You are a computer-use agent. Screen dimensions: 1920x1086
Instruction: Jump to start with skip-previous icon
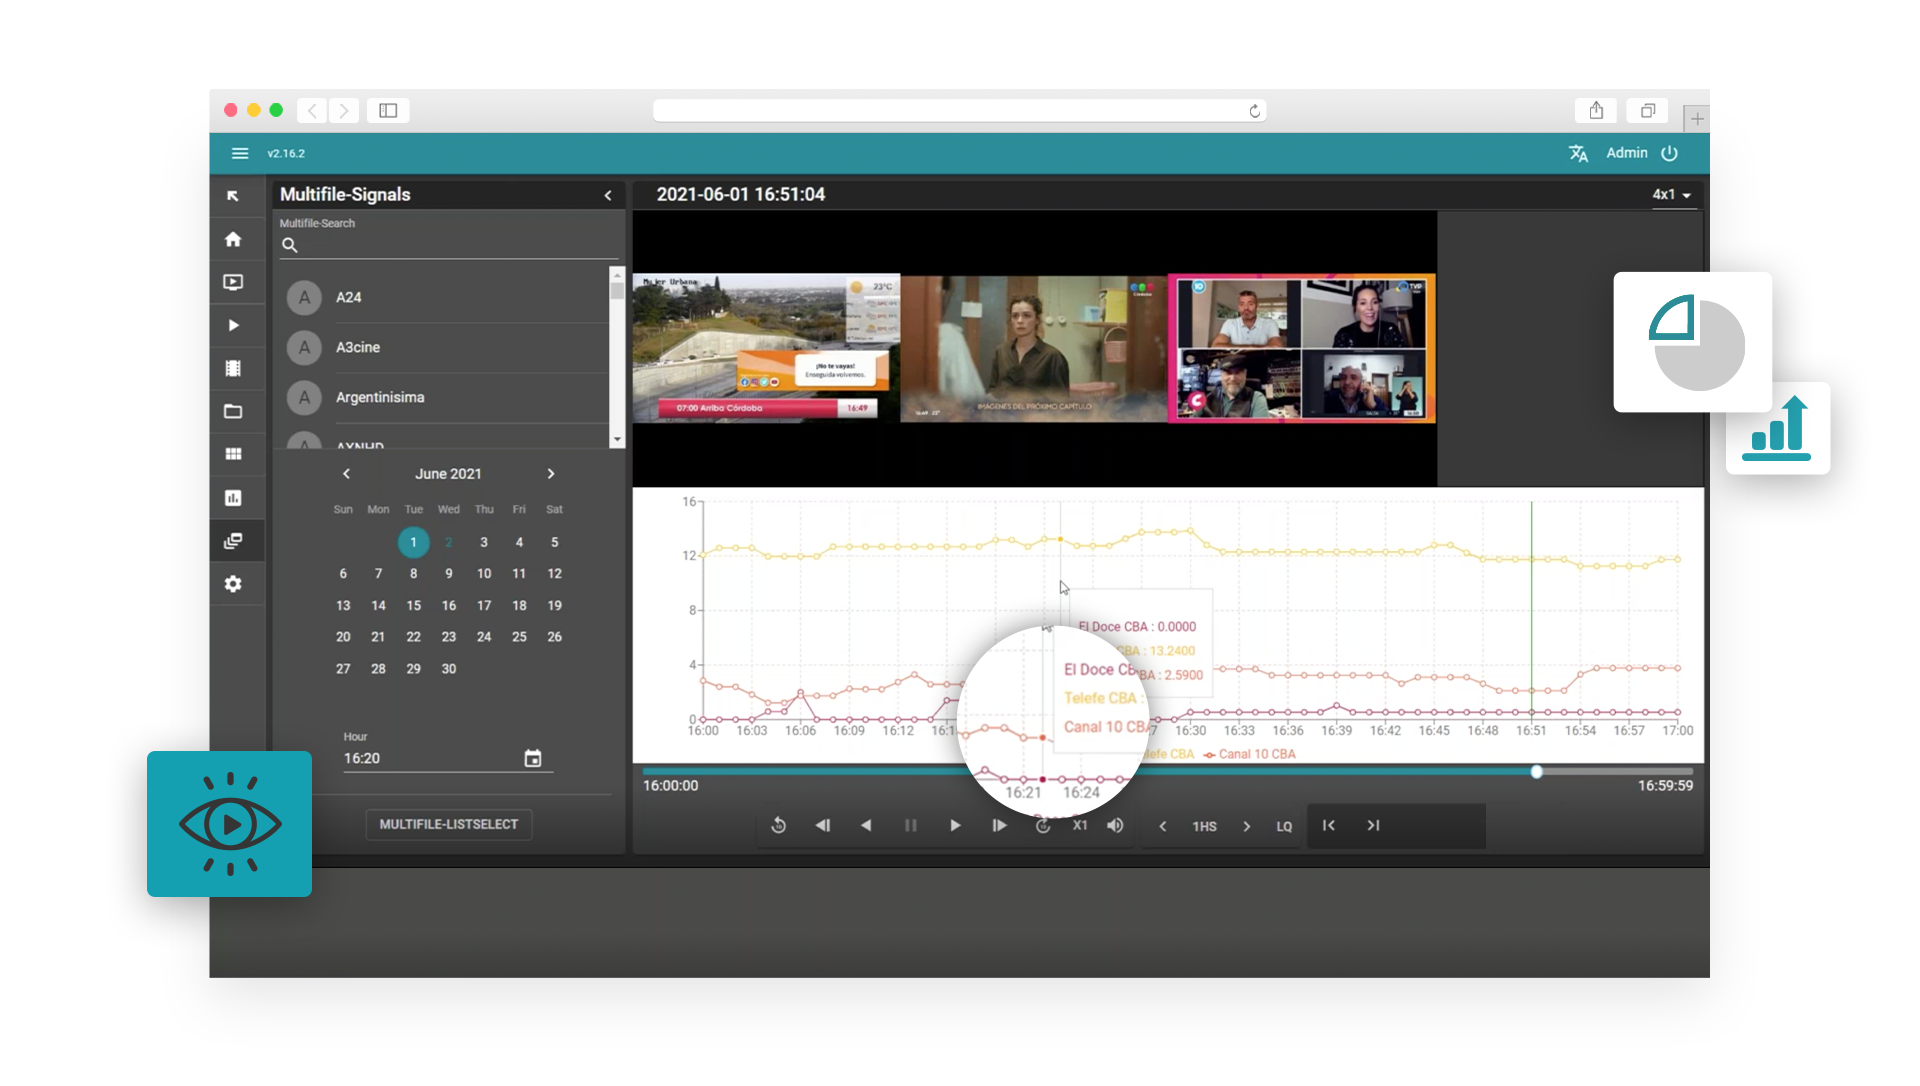[x=1329, y=825]
